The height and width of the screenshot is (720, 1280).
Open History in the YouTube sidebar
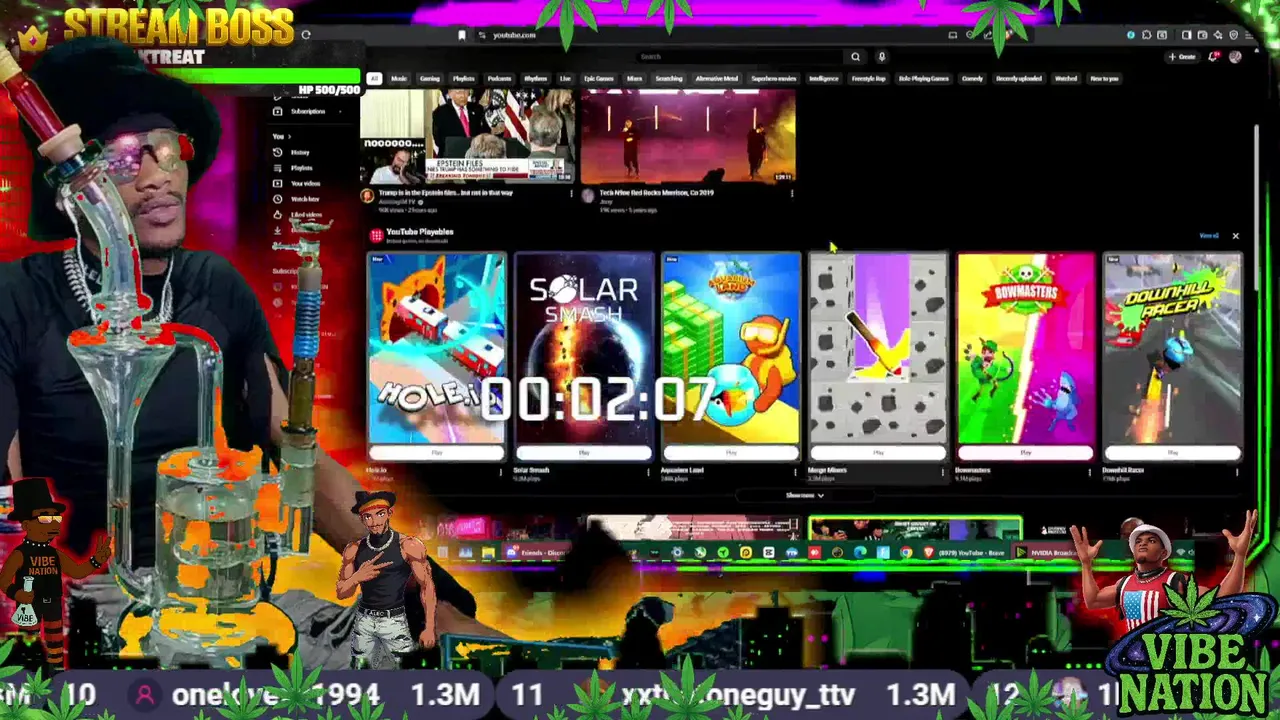(x=299, y=152)
